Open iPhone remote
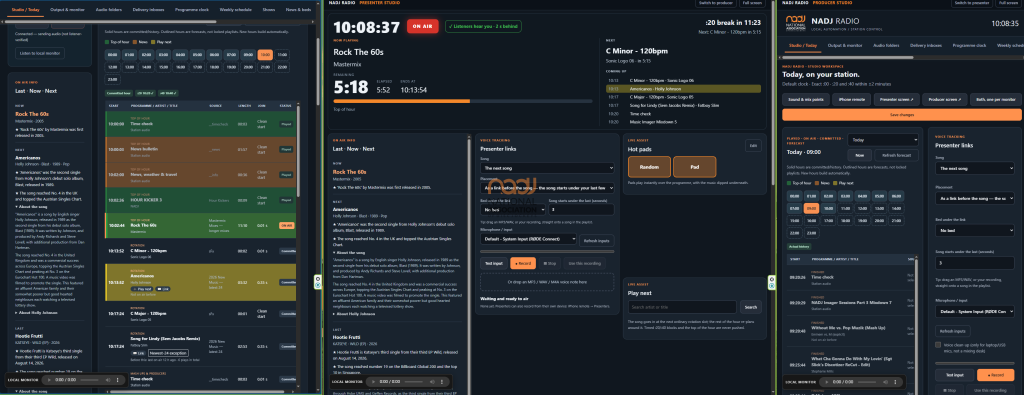The image size is (1024, 395). (852, 99)
